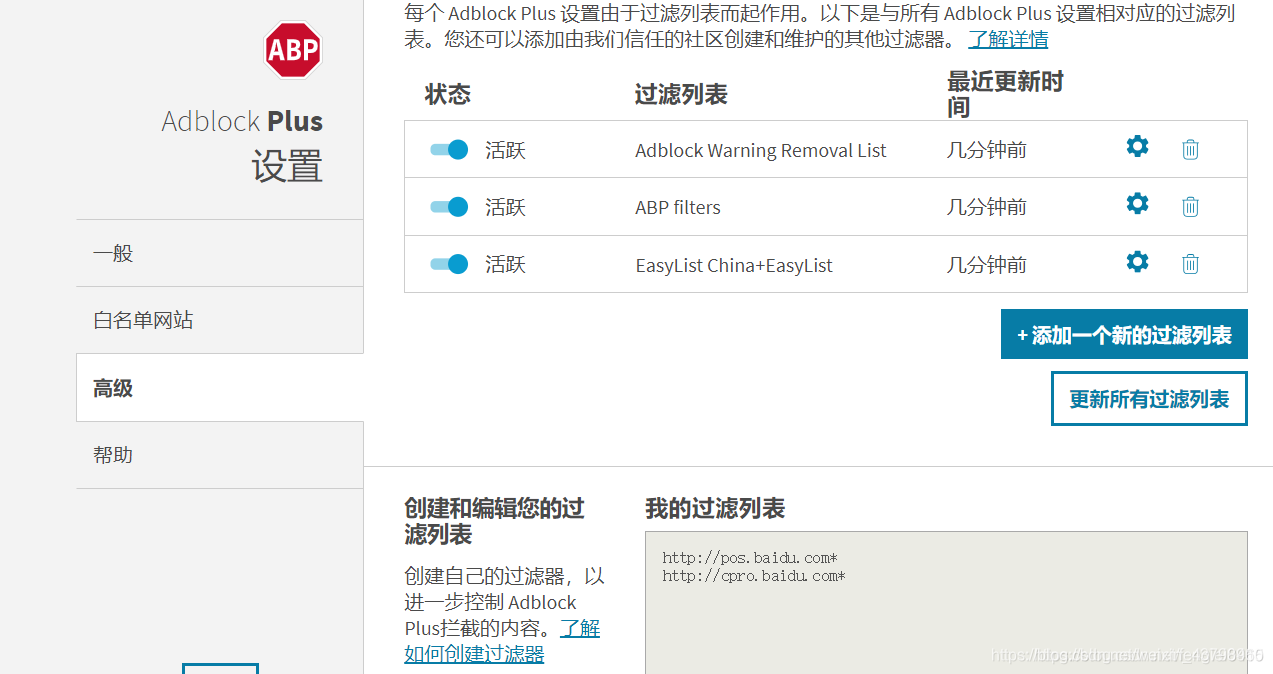Click 几分钟前 in ABP filters row
The image size is (1273, 674).
pos(987,207)
